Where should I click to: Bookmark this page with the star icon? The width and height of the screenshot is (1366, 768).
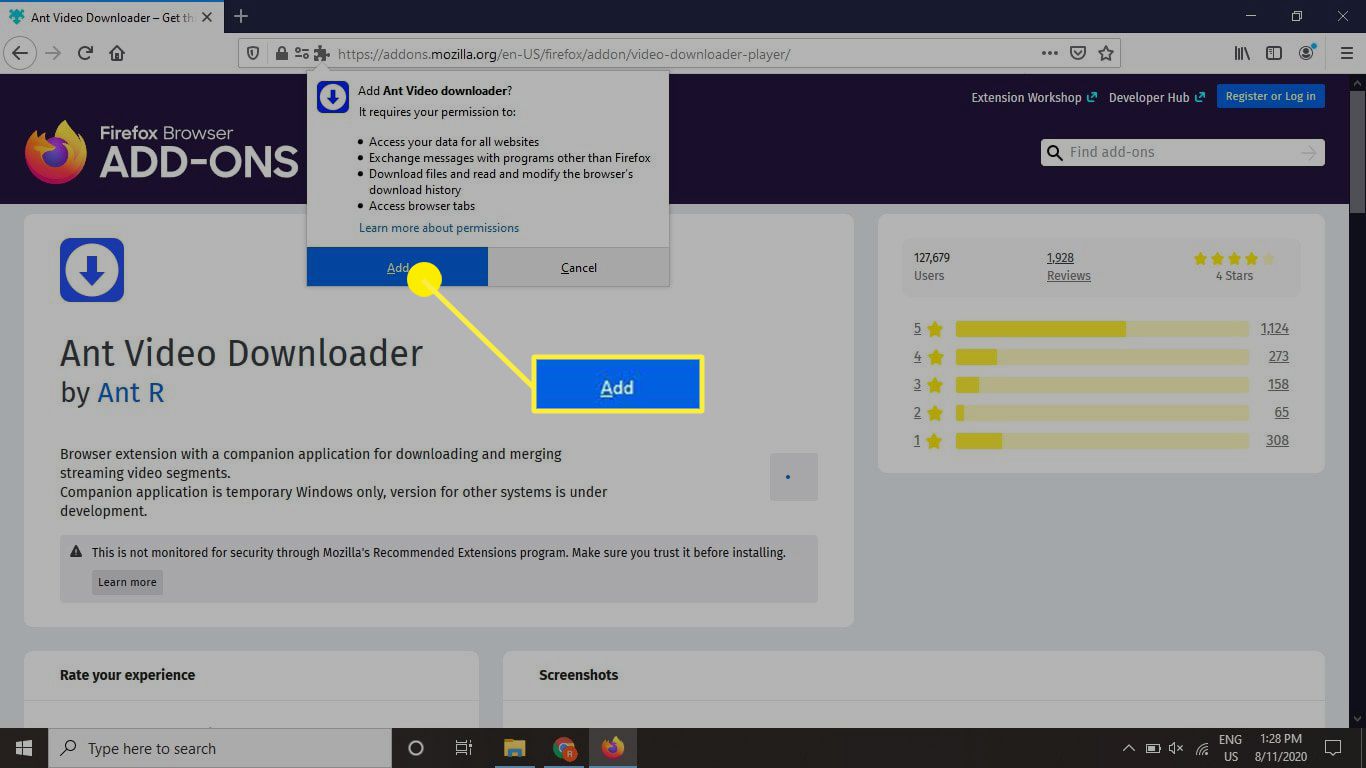click(1106, 53)
